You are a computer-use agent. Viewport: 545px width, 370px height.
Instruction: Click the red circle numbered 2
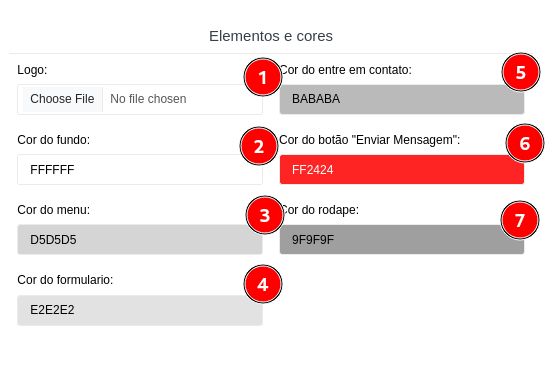[259, 146]
